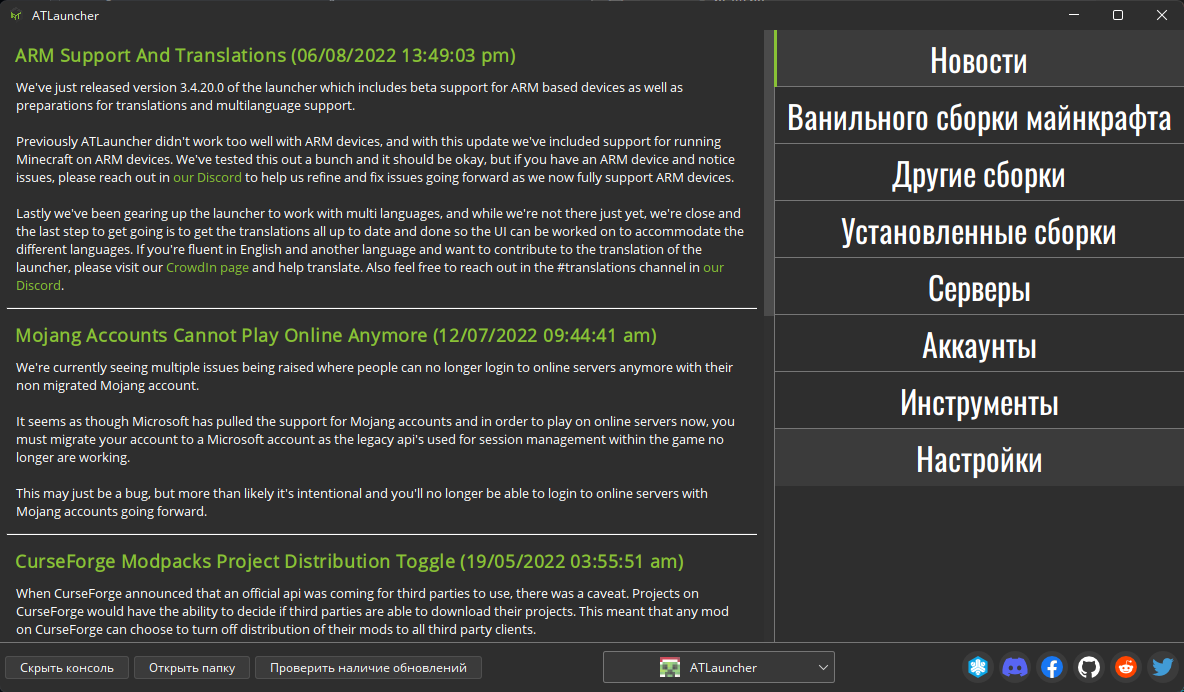This screenshot has width=1184, height=692.
Task: Open the Другие сборки tab
Action: pyautogui.click(x=978, y=173)
